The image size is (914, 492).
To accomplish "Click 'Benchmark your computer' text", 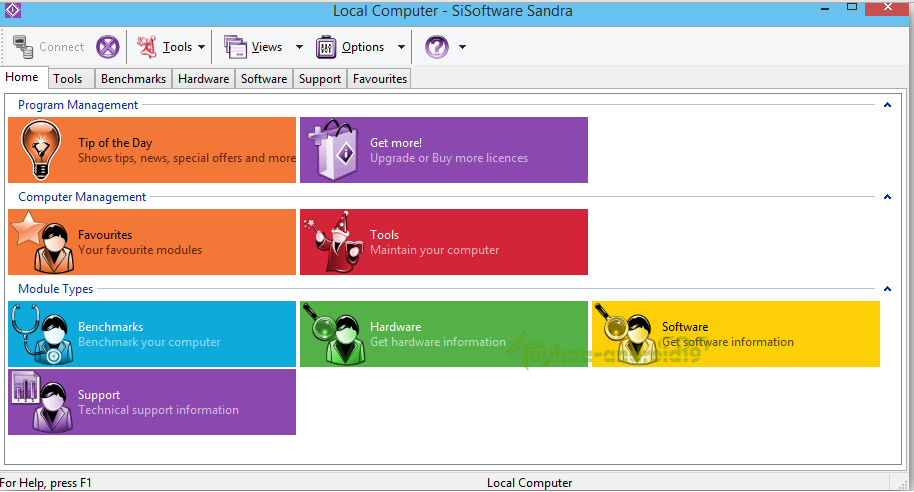I will click(149, 342).
